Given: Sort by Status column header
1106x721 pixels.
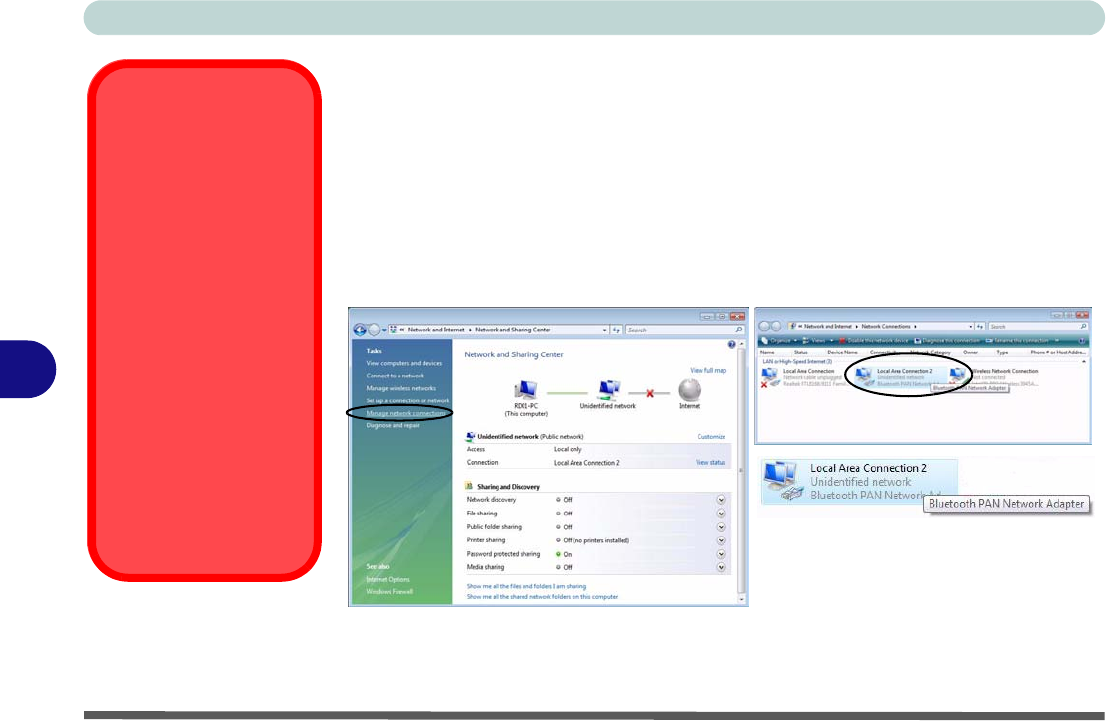Looking at the screenshot, I should tap(801, 352).
